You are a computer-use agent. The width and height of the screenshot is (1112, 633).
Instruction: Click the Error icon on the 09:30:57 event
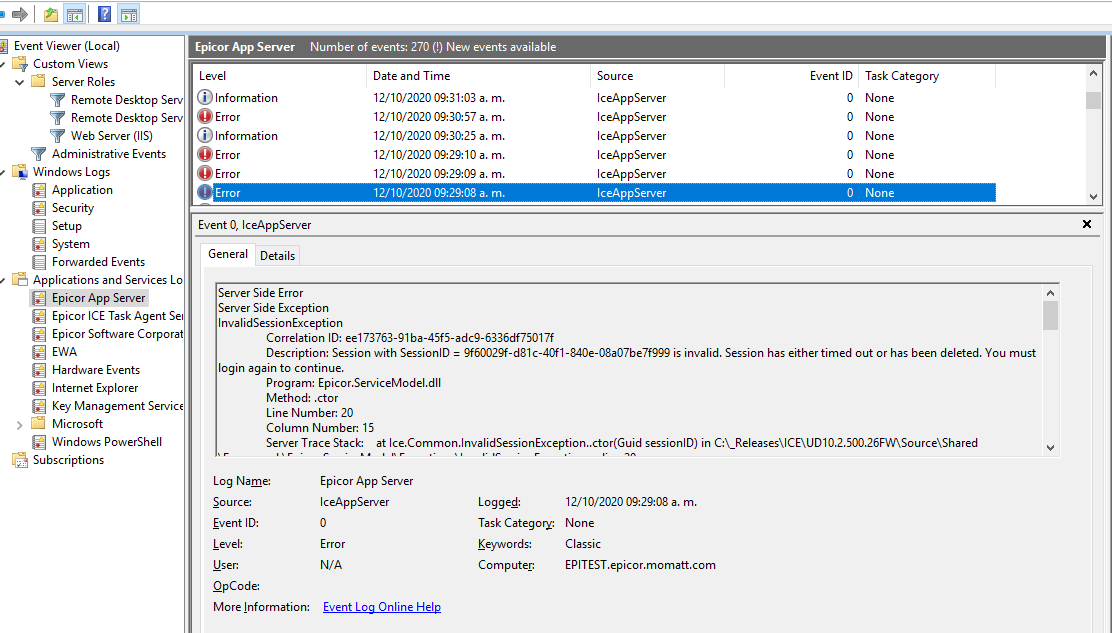(x=205, y=116)
